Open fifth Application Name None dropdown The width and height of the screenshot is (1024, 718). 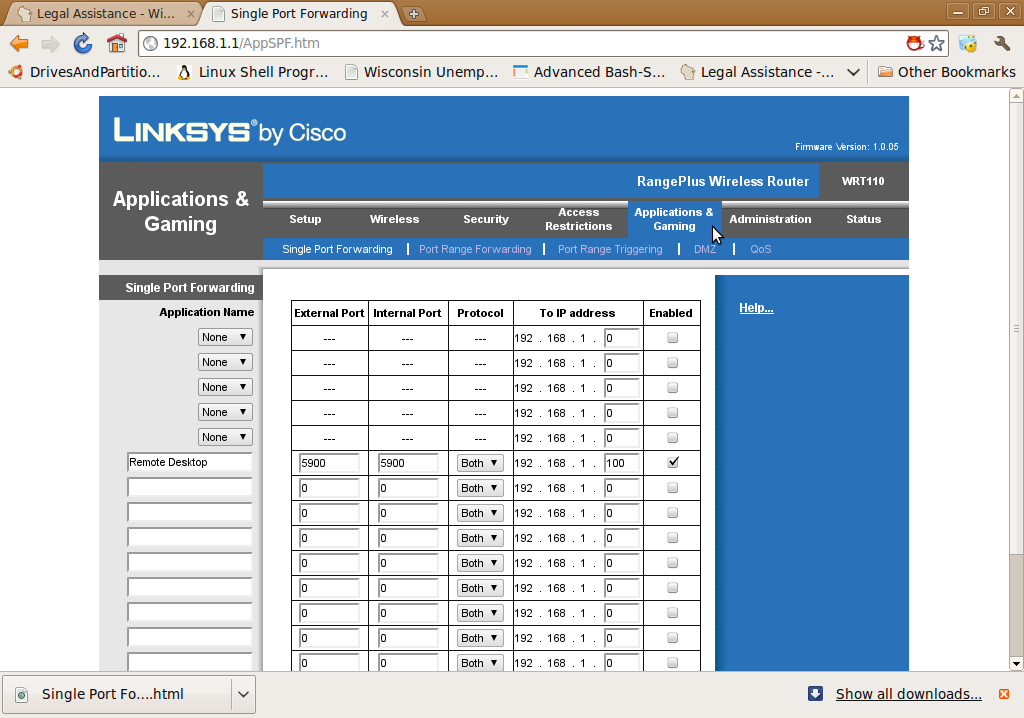point(225,437)
